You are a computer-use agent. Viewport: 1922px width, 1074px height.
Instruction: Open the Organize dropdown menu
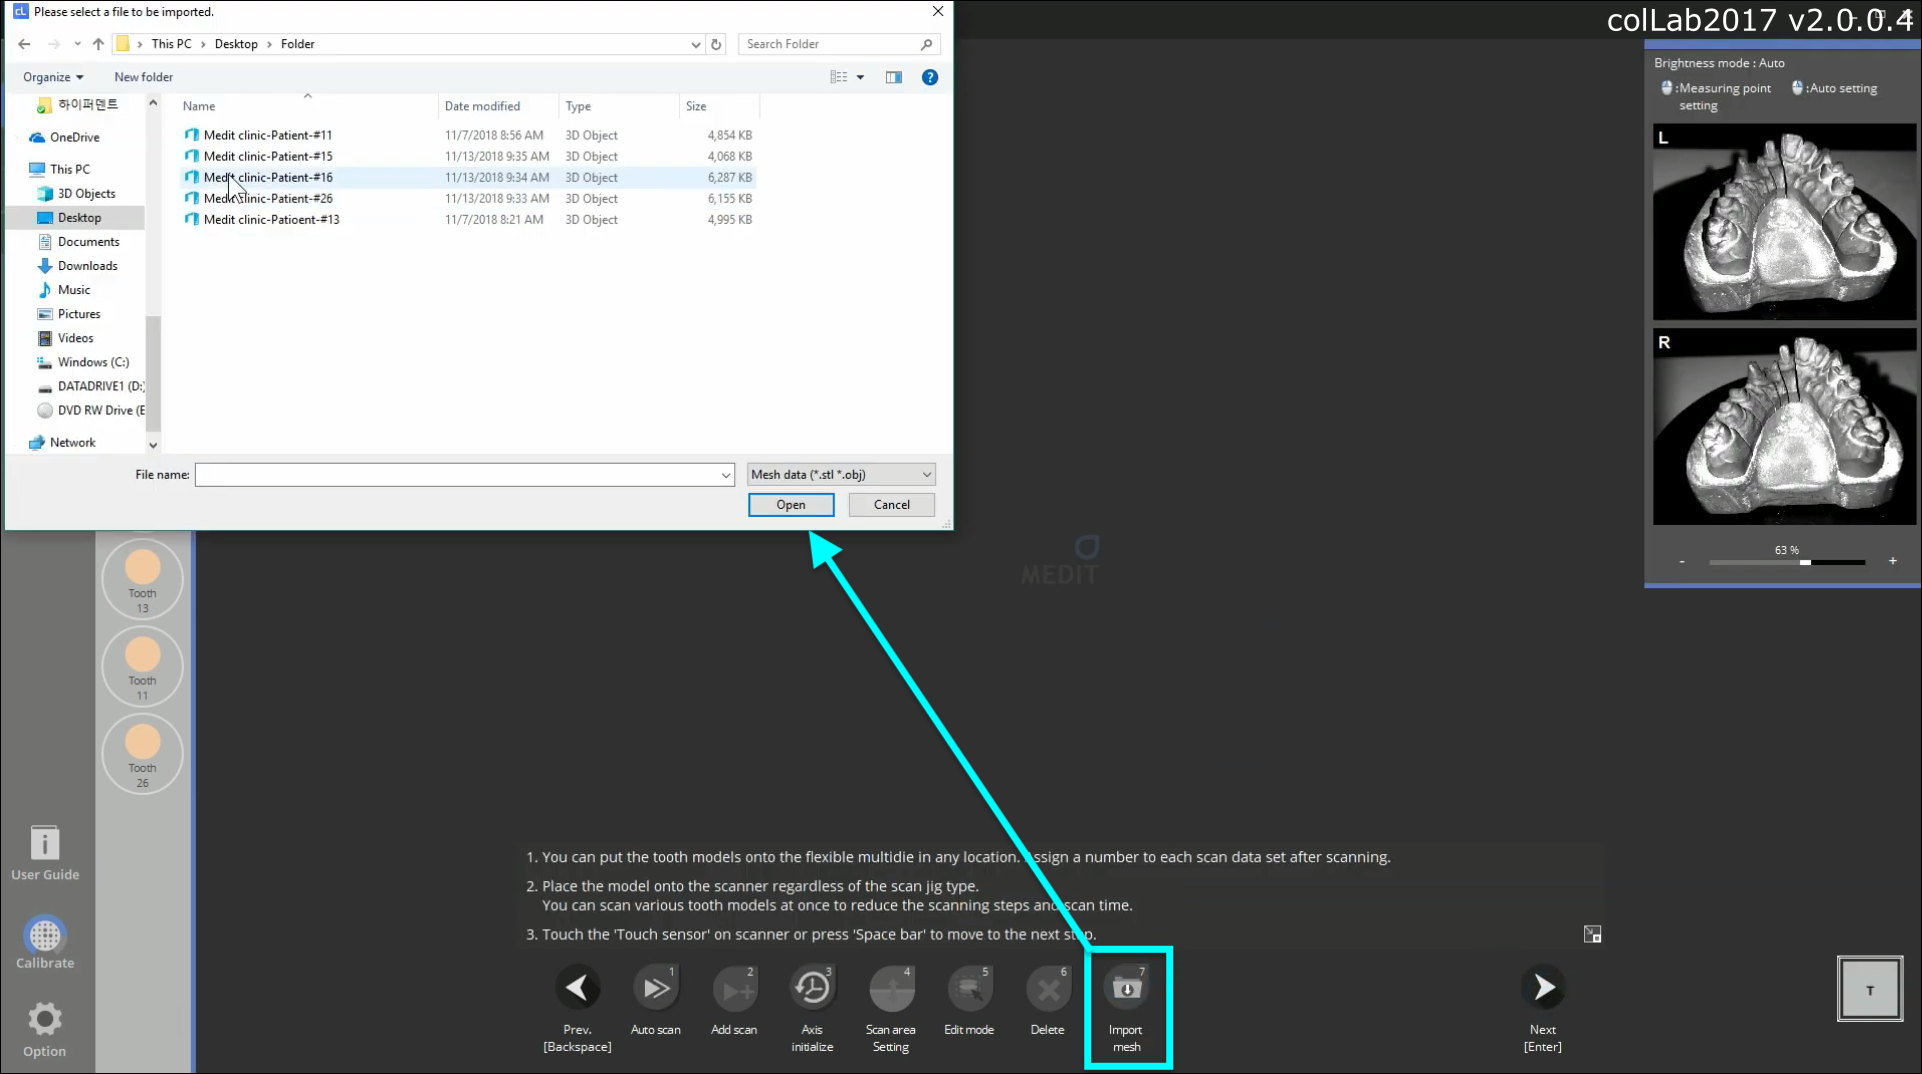point(53,77)
